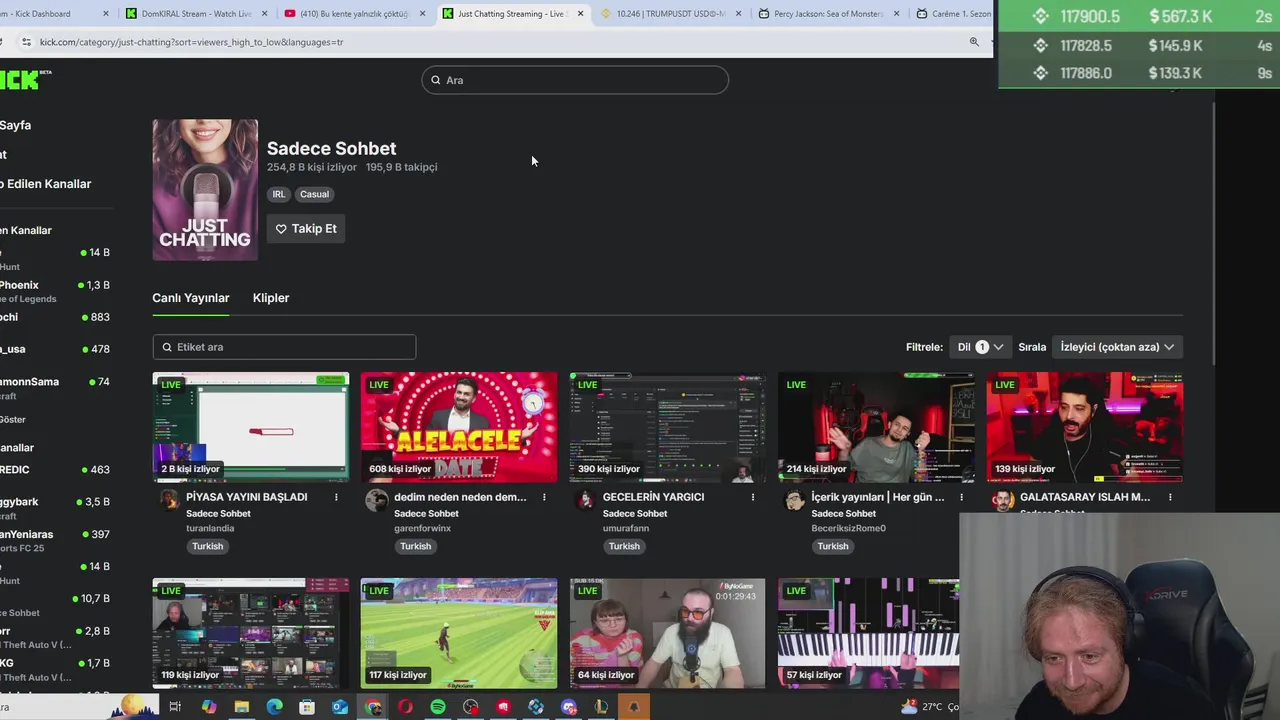Viewport: 1280px width, 720px height.
Task: Open PİYASA YAYINI BAŞLADI stream thumbnail
Action: click(251, 427)
